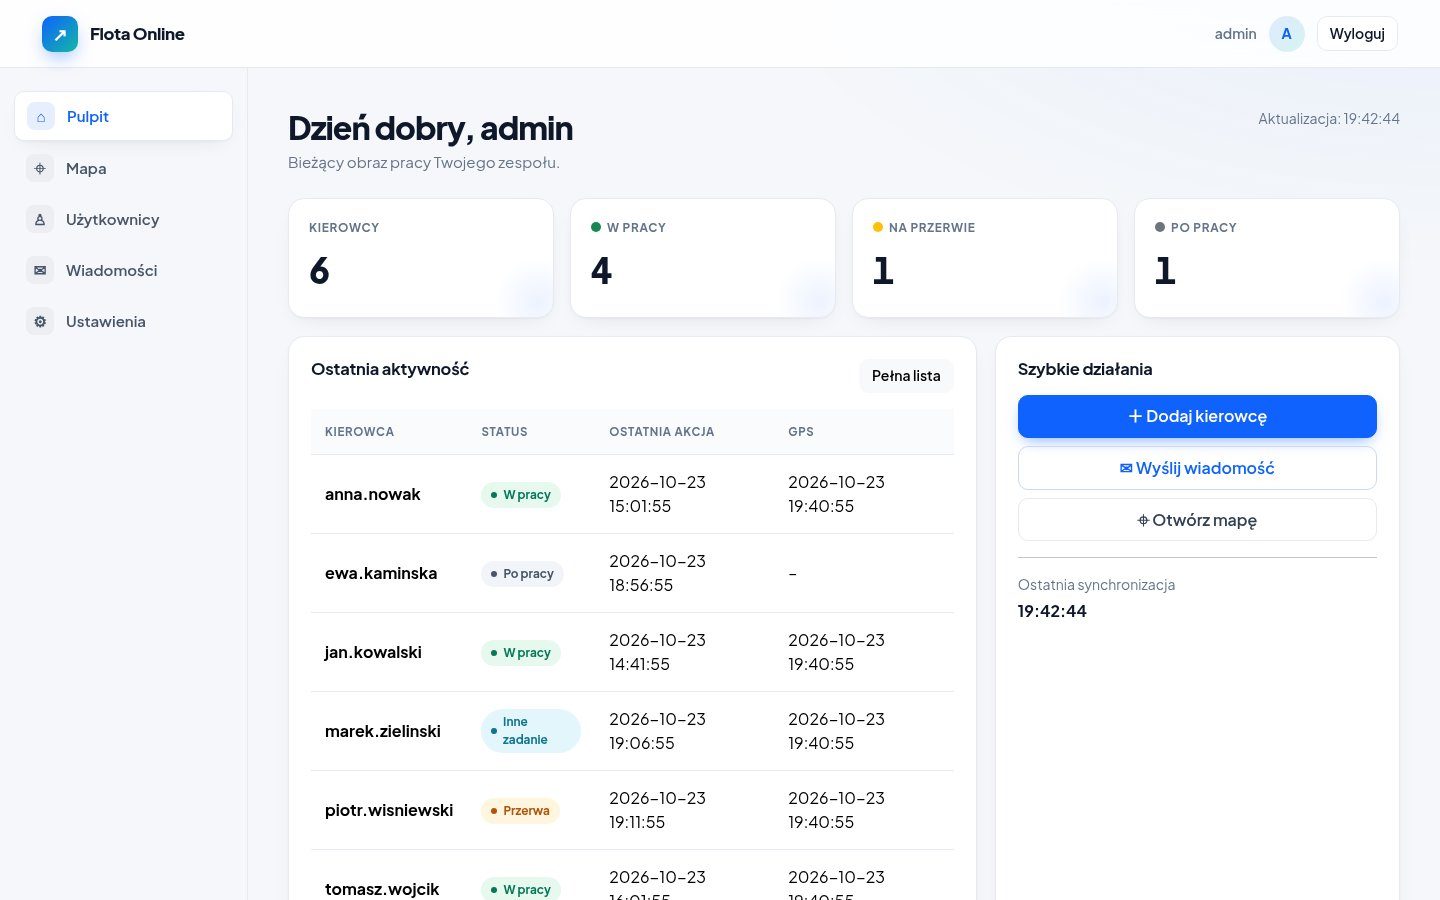Click the Wiadomości envelope icon in sidebar
The height and width of the screenshot is (900, 1440).
tap(40, 271)
